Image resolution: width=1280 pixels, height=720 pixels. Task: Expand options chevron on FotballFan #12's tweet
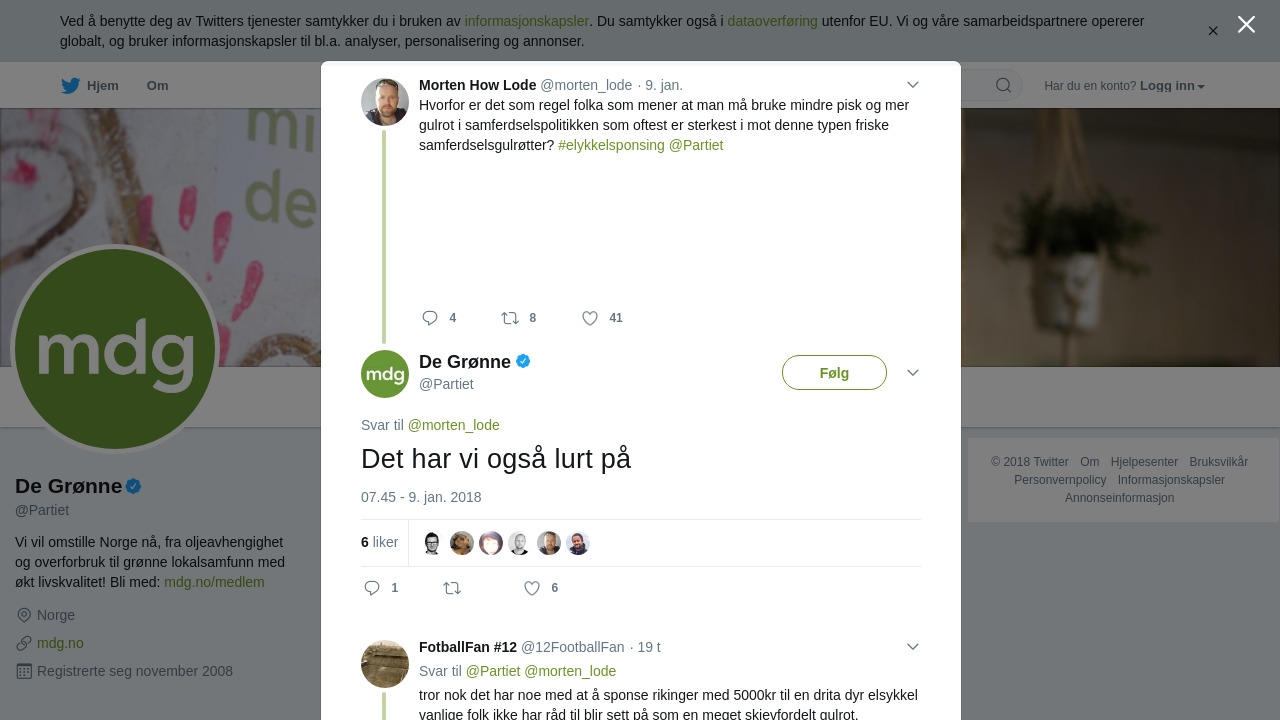(x=913, y=647)
